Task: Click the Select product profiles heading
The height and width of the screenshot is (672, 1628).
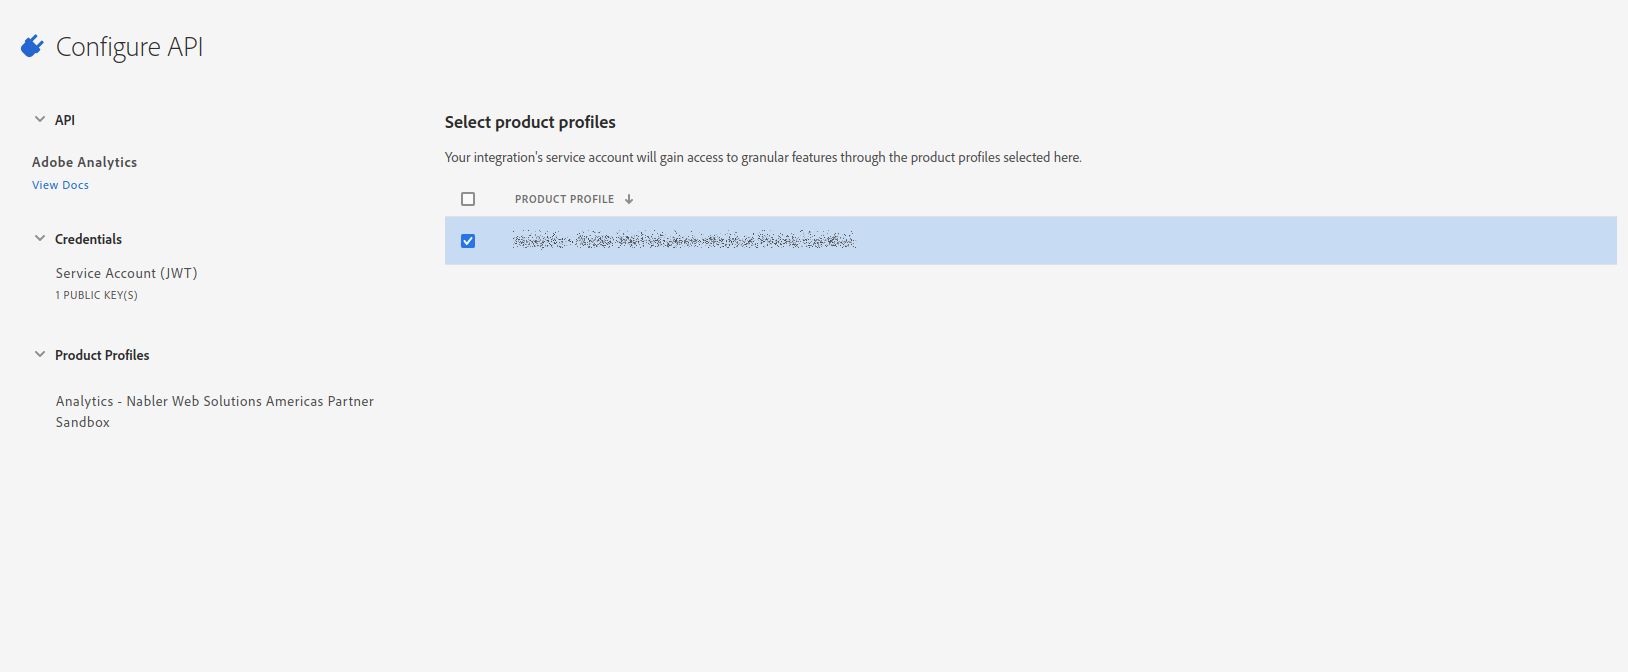Action: 529,121
